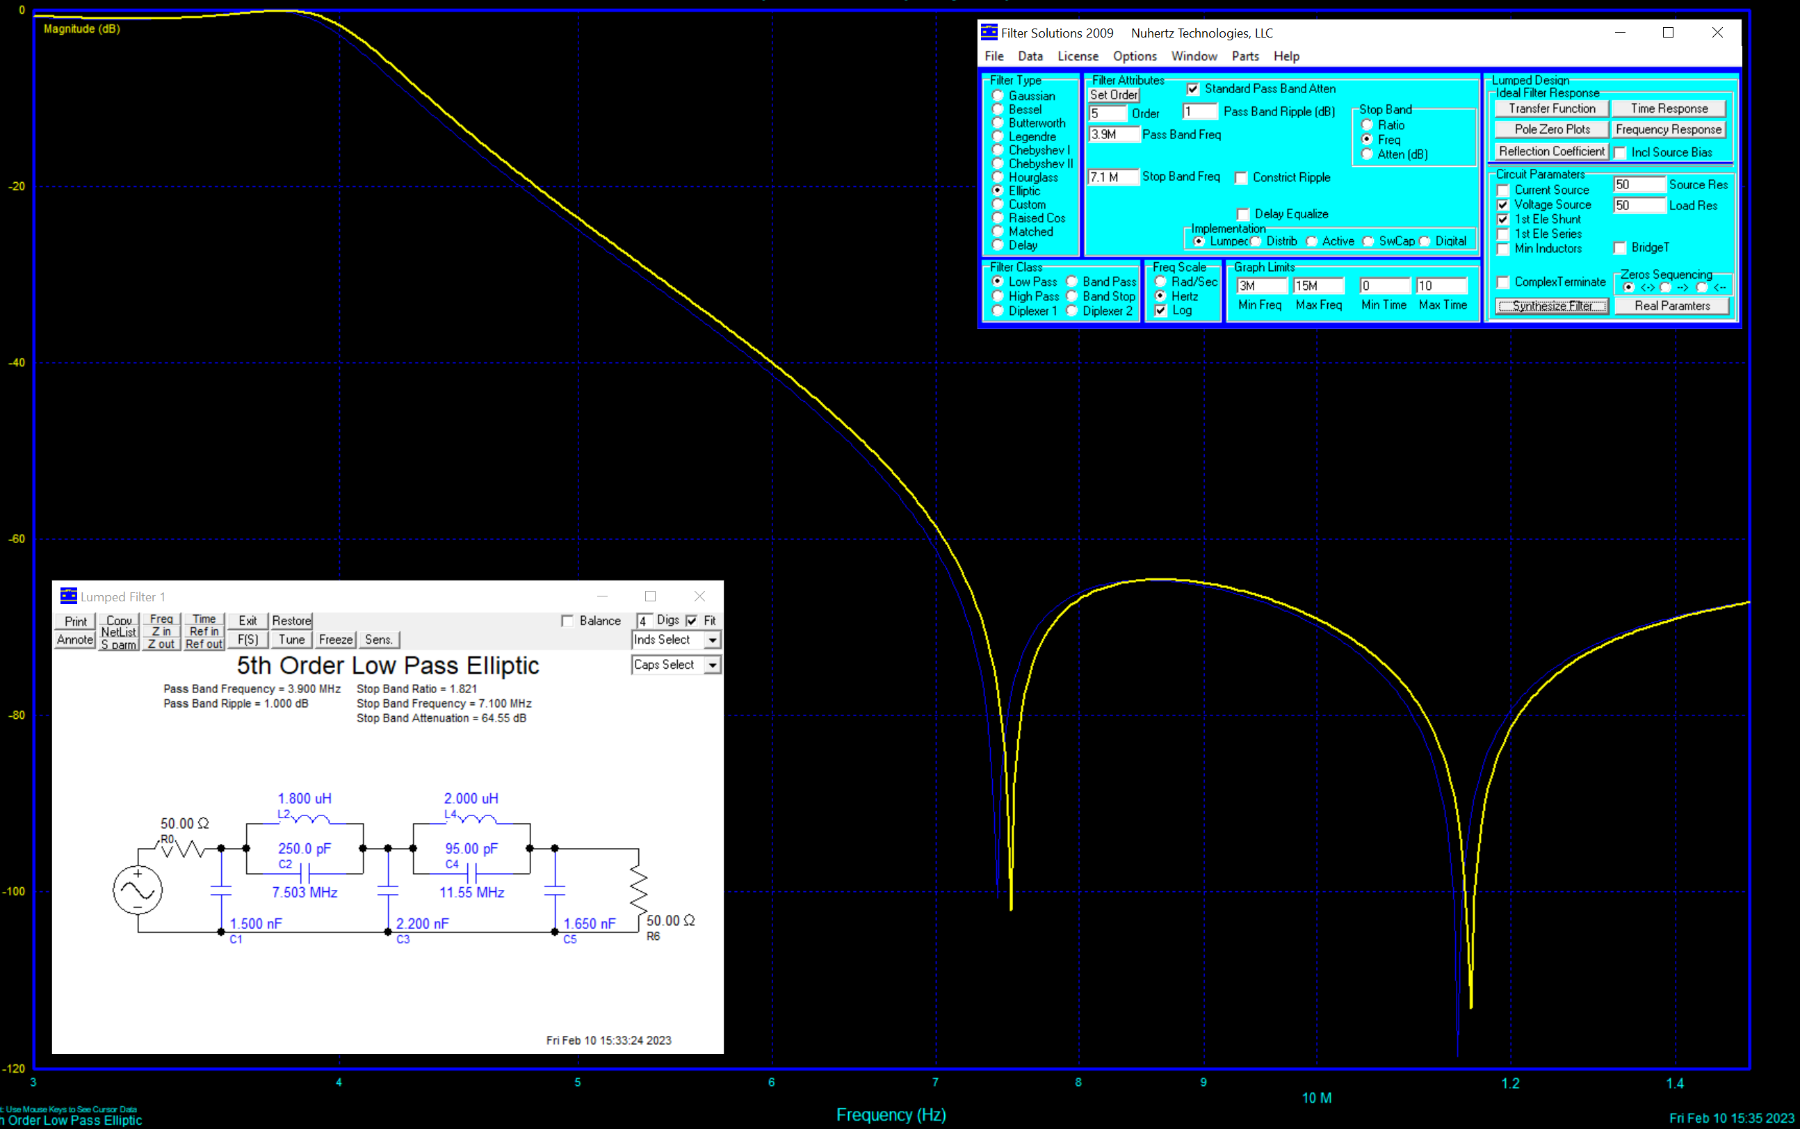This screenshot has width=1800, height=1129.
Task: Open the Options menu
Action: [1134, 56]
